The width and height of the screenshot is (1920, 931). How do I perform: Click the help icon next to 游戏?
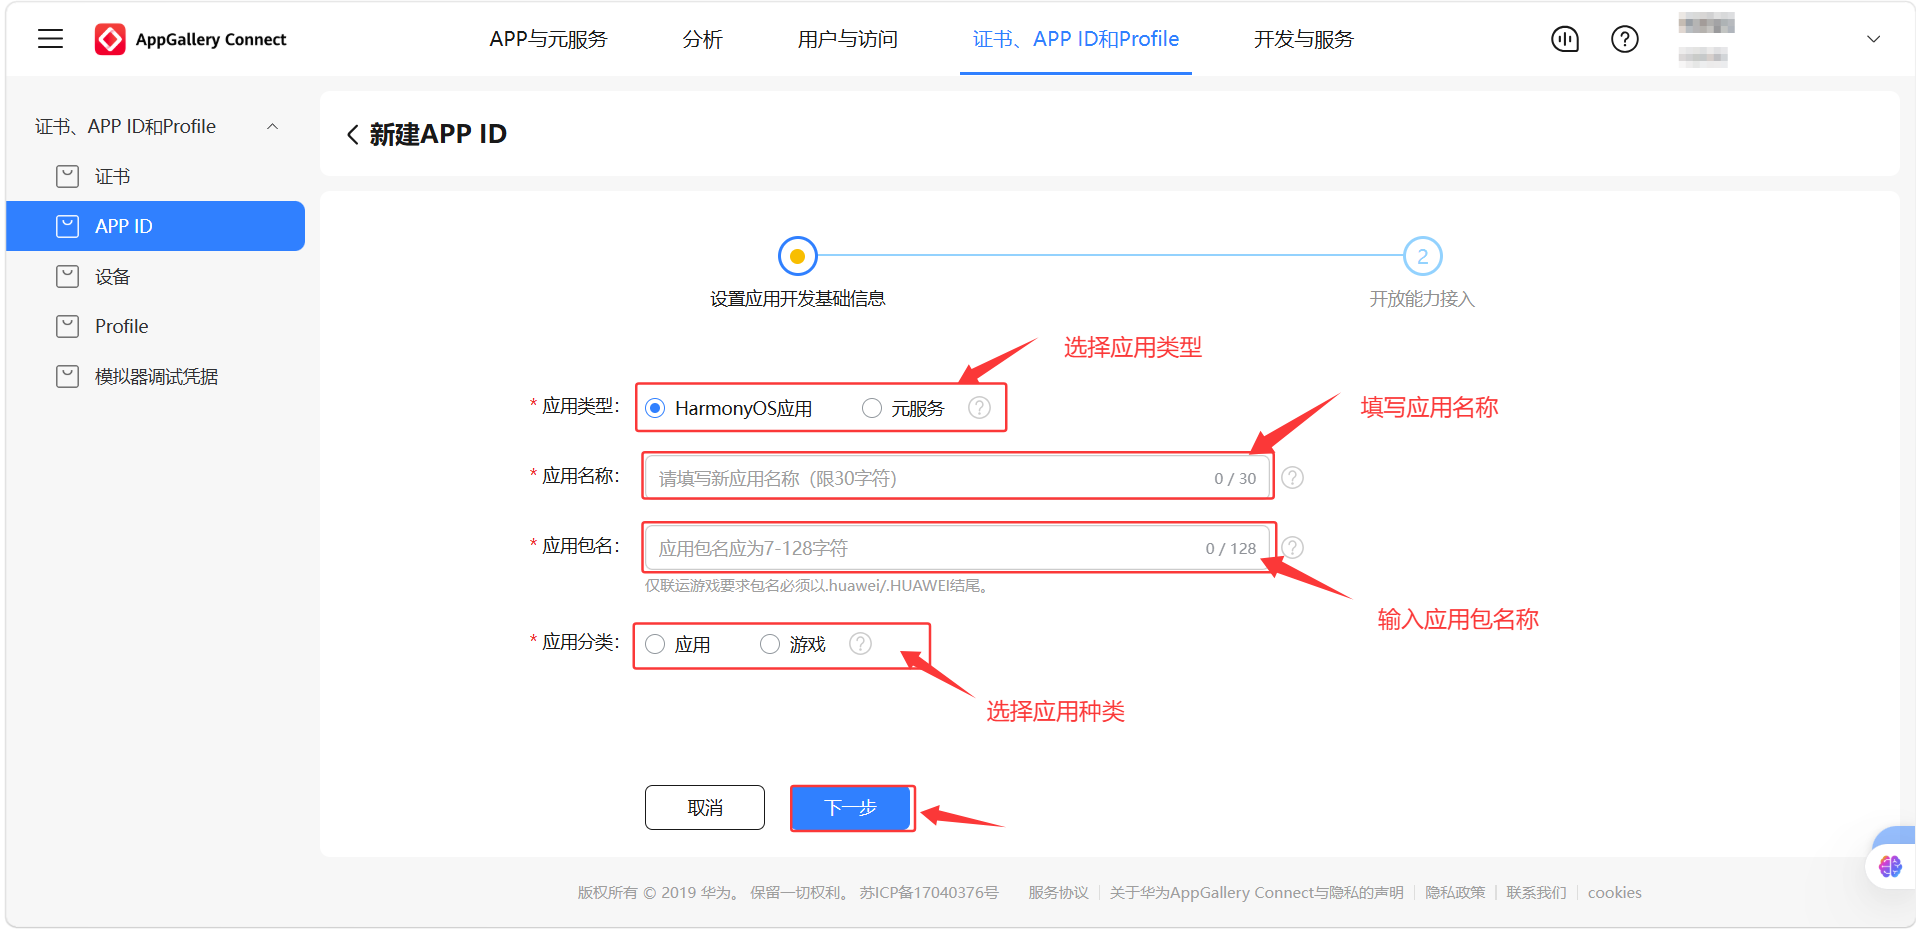tap(860, 644)
